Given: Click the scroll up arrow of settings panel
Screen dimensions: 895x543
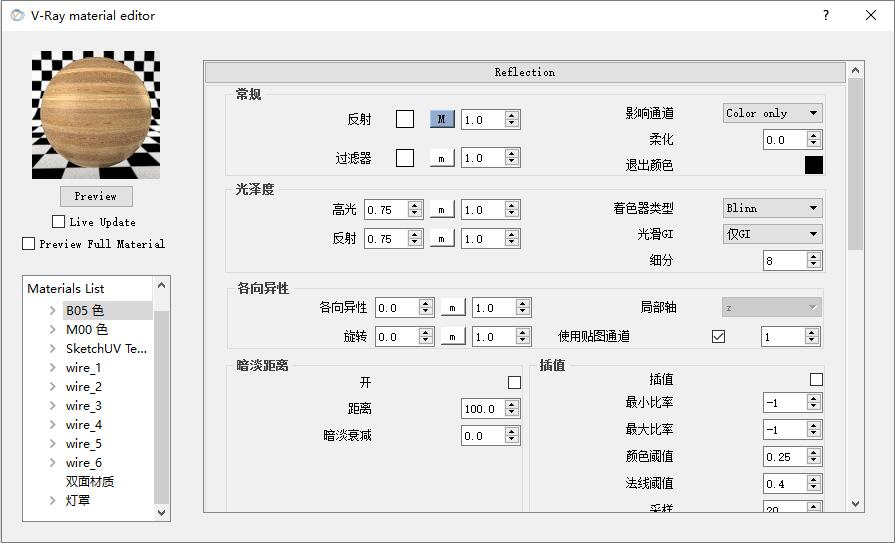Looking at the screenshot, I should click(855, 70).
